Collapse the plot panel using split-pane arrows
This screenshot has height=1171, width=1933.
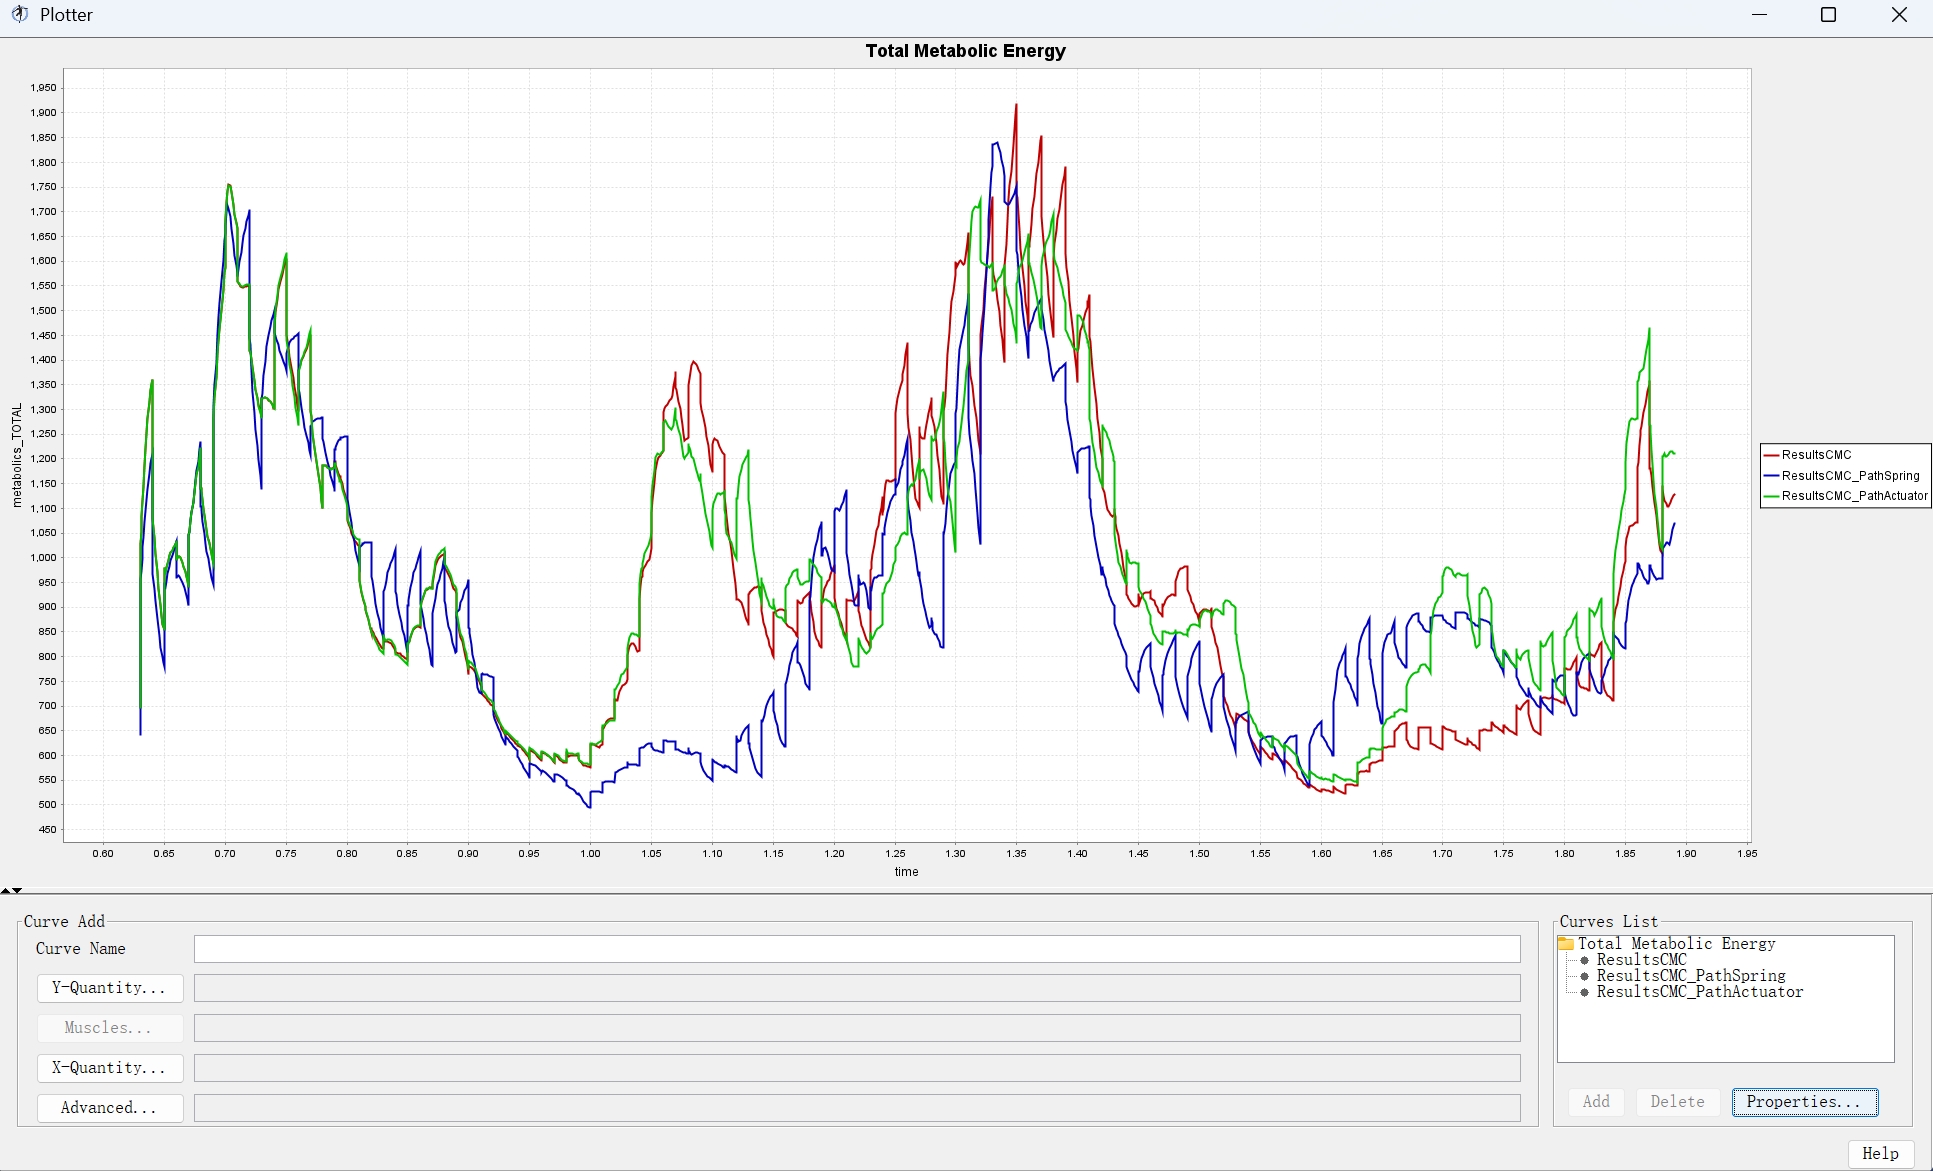click(6, 890)
